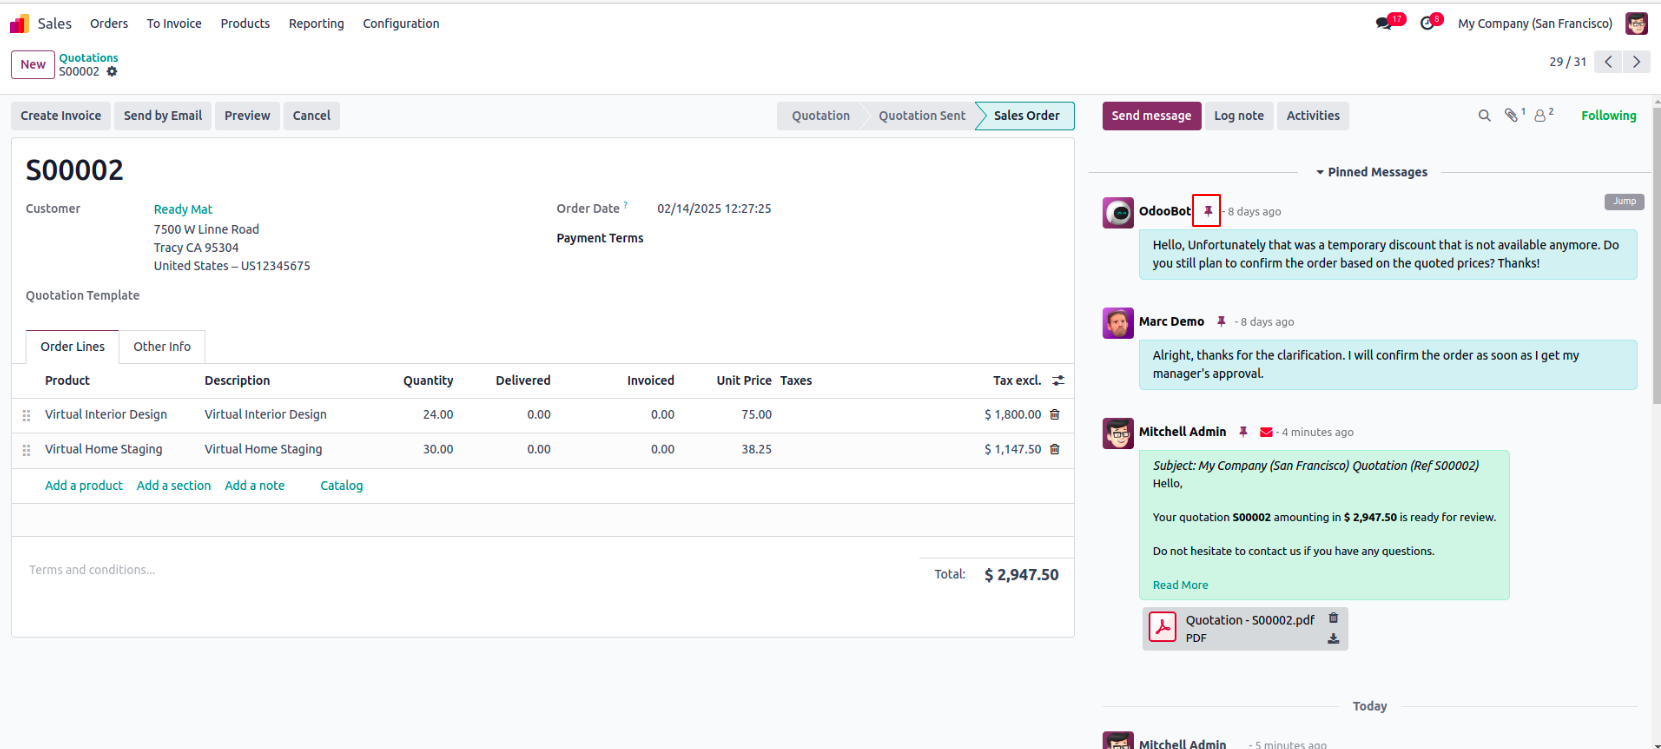Jump to the OdooBot pinned message

pyautogui.click(x=1624, y=201)
